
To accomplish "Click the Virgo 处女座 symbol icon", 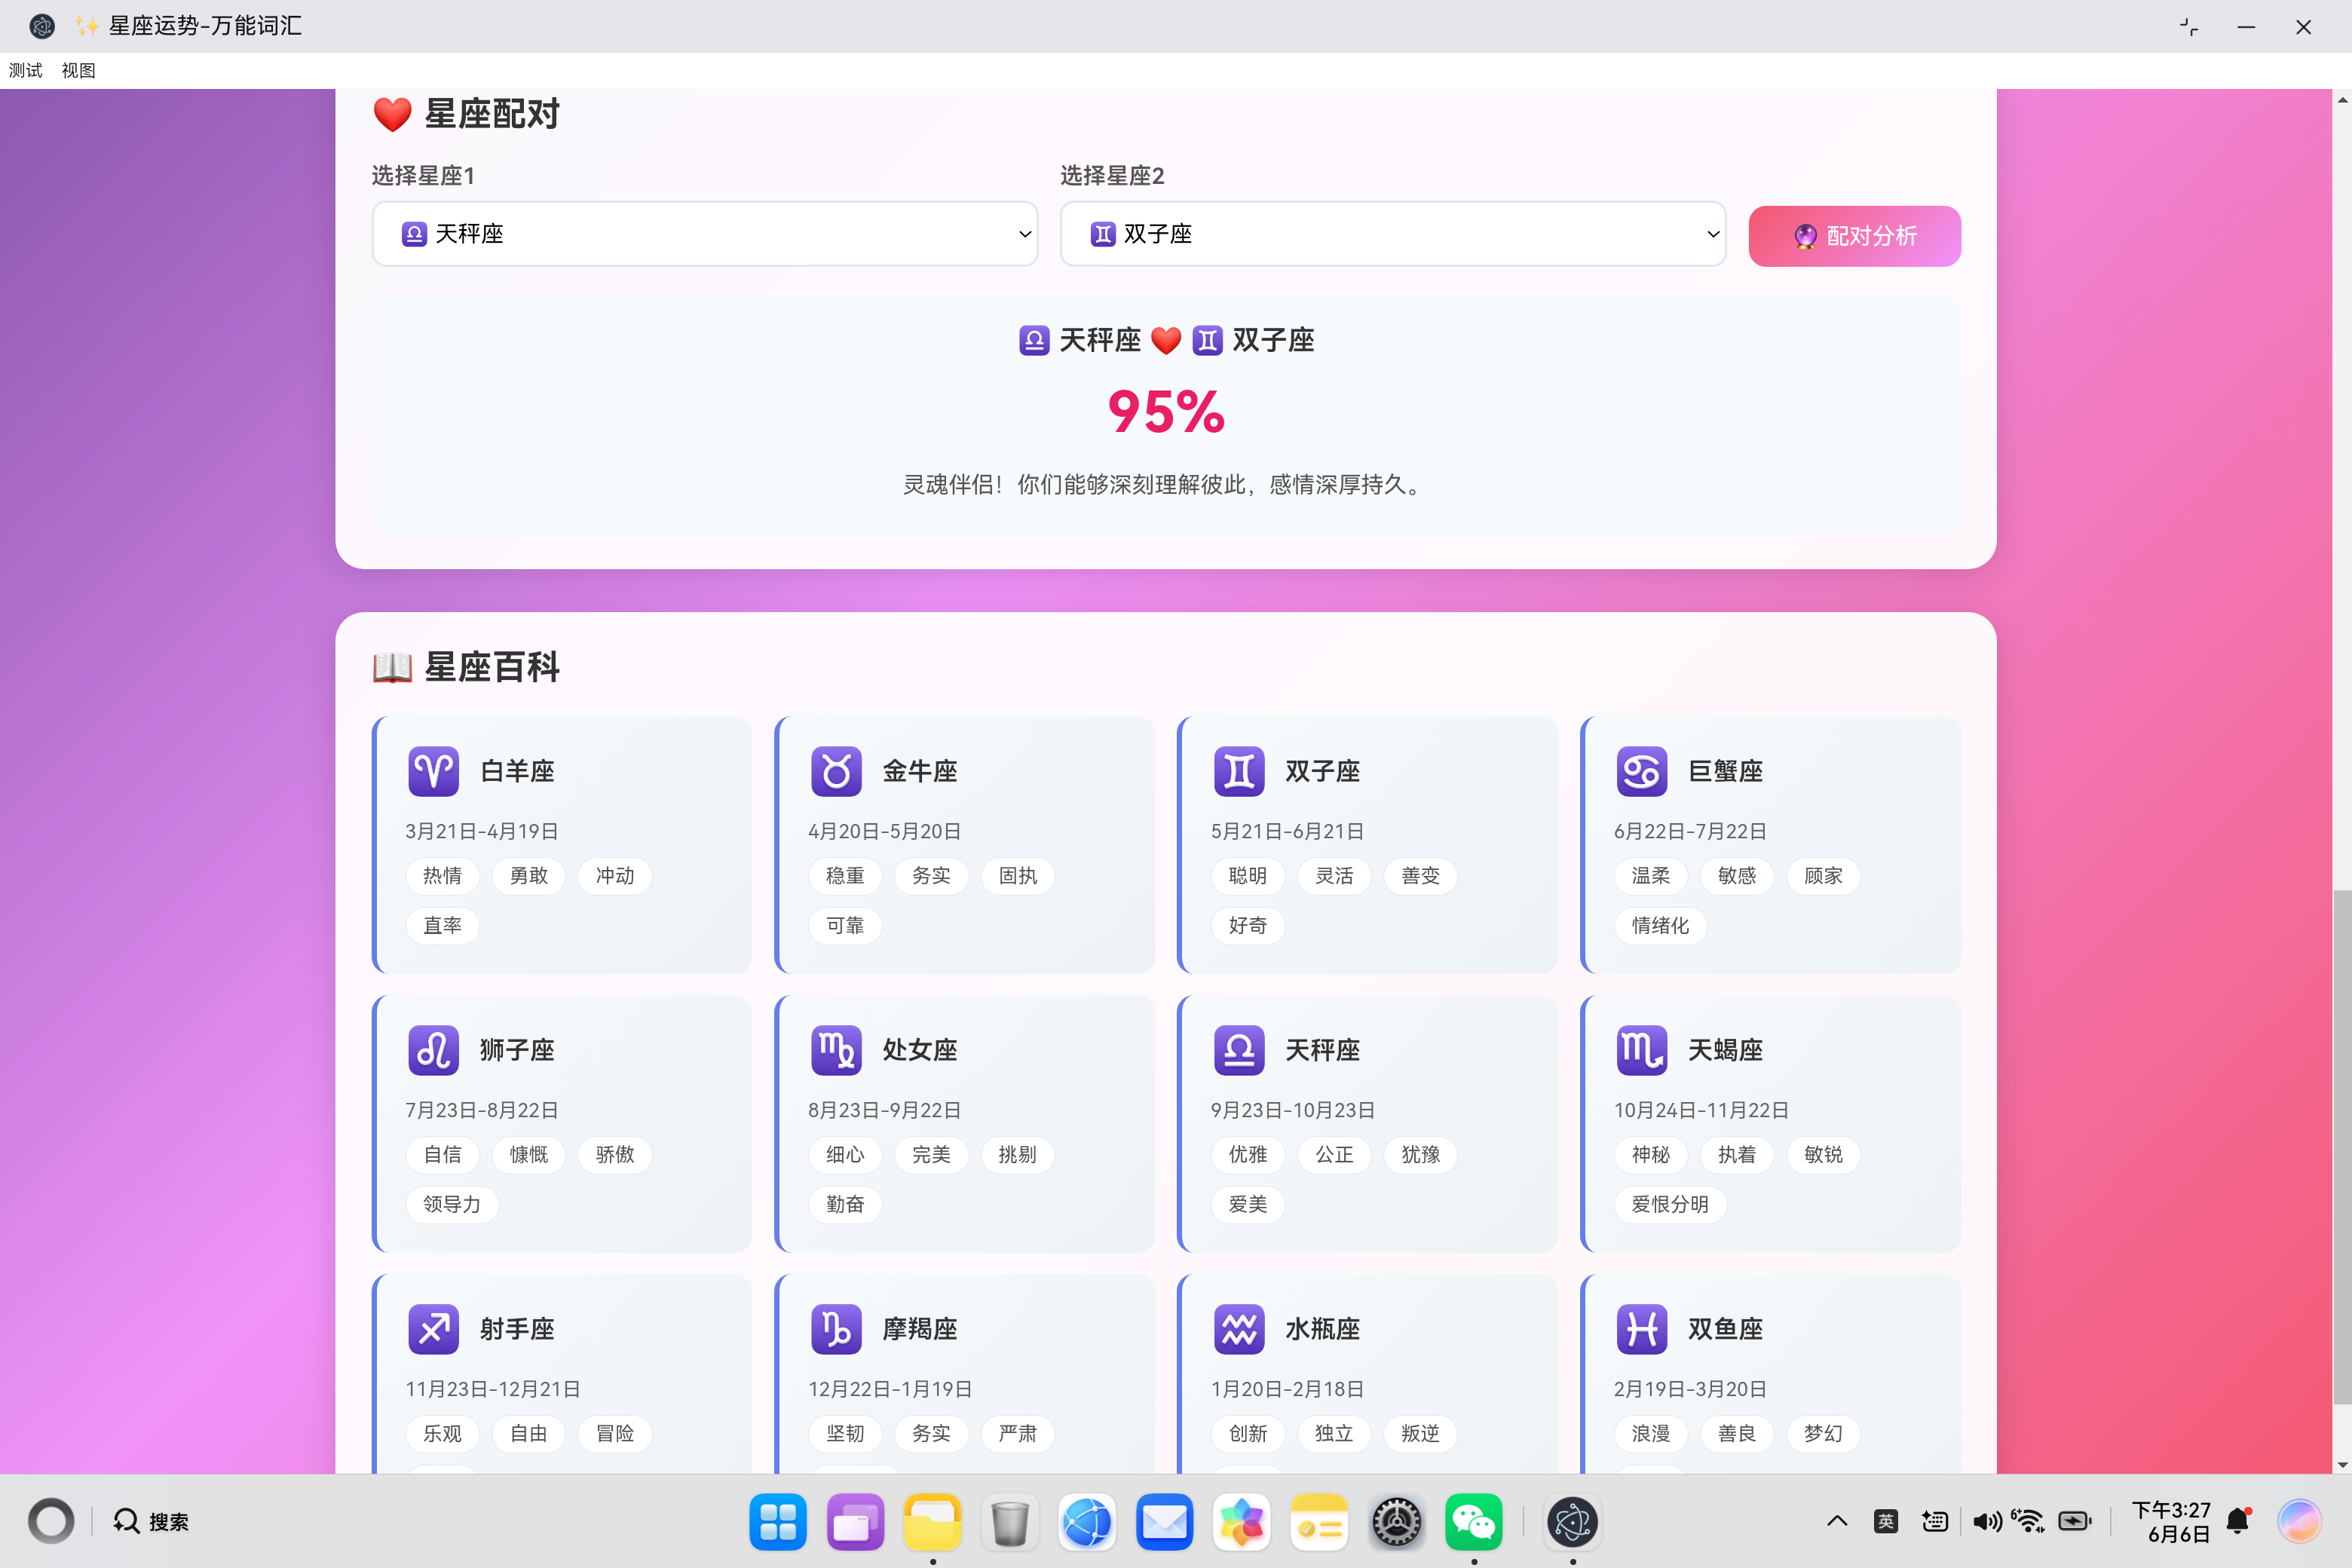I will [836, 1050].
